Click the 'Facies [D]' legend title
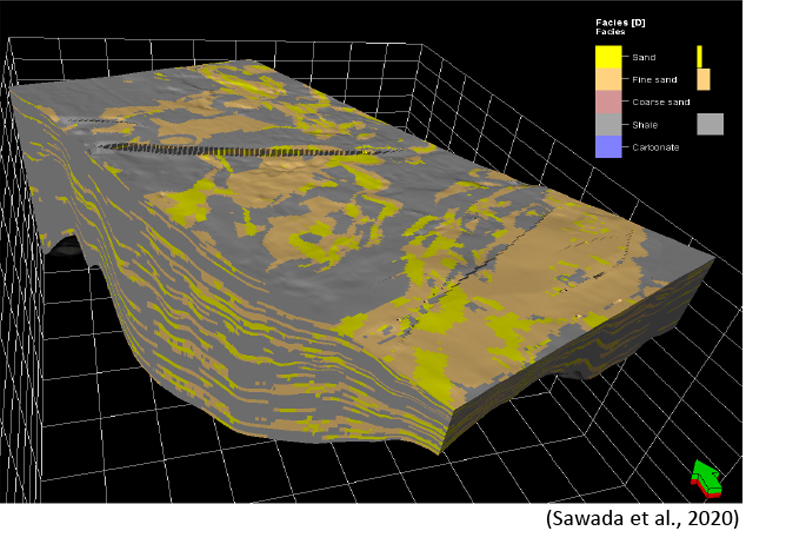 pyautogui.click(x=620, y=22)
